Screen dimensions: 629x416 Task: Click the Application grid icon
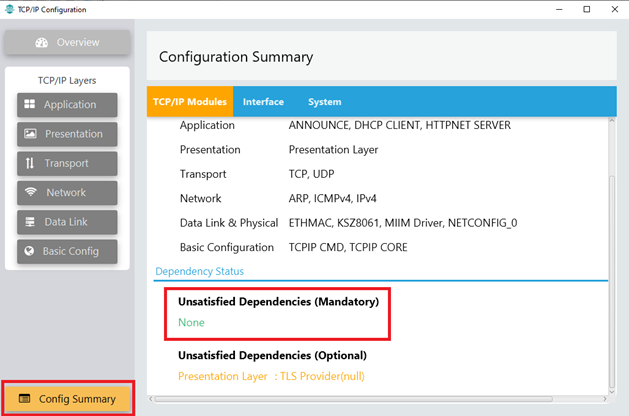coord(30,104)
